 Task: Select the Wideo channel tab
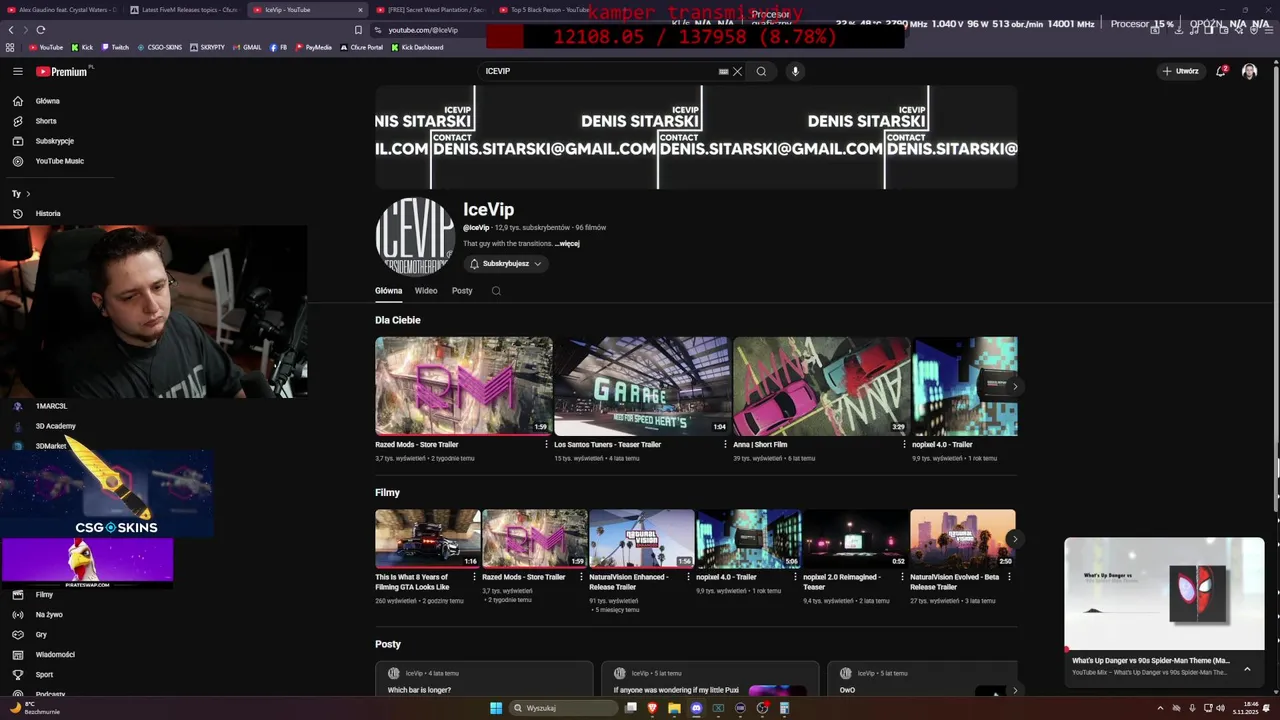tap(426, 291)
